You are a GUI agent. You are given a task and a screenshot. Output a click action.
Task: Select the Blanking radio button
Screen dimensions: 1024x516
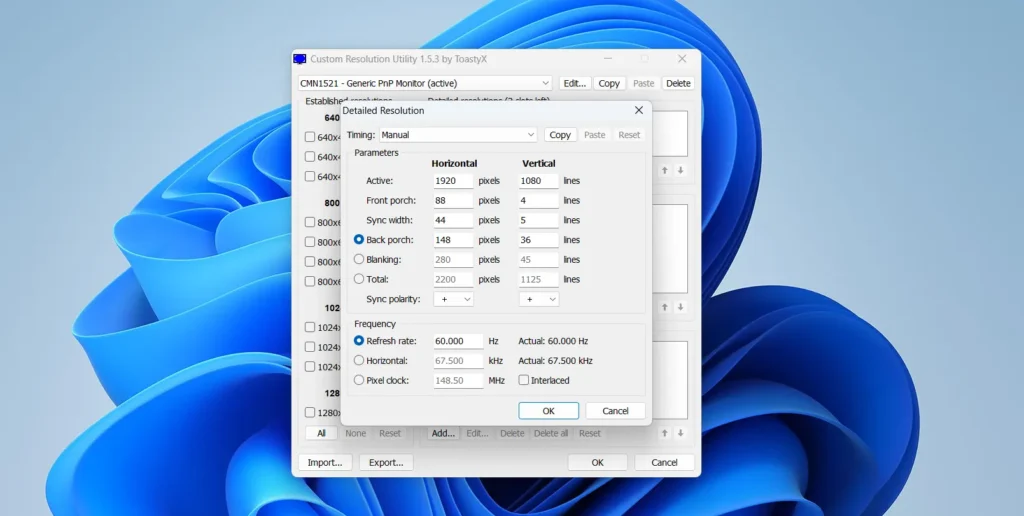pos(359,259)
